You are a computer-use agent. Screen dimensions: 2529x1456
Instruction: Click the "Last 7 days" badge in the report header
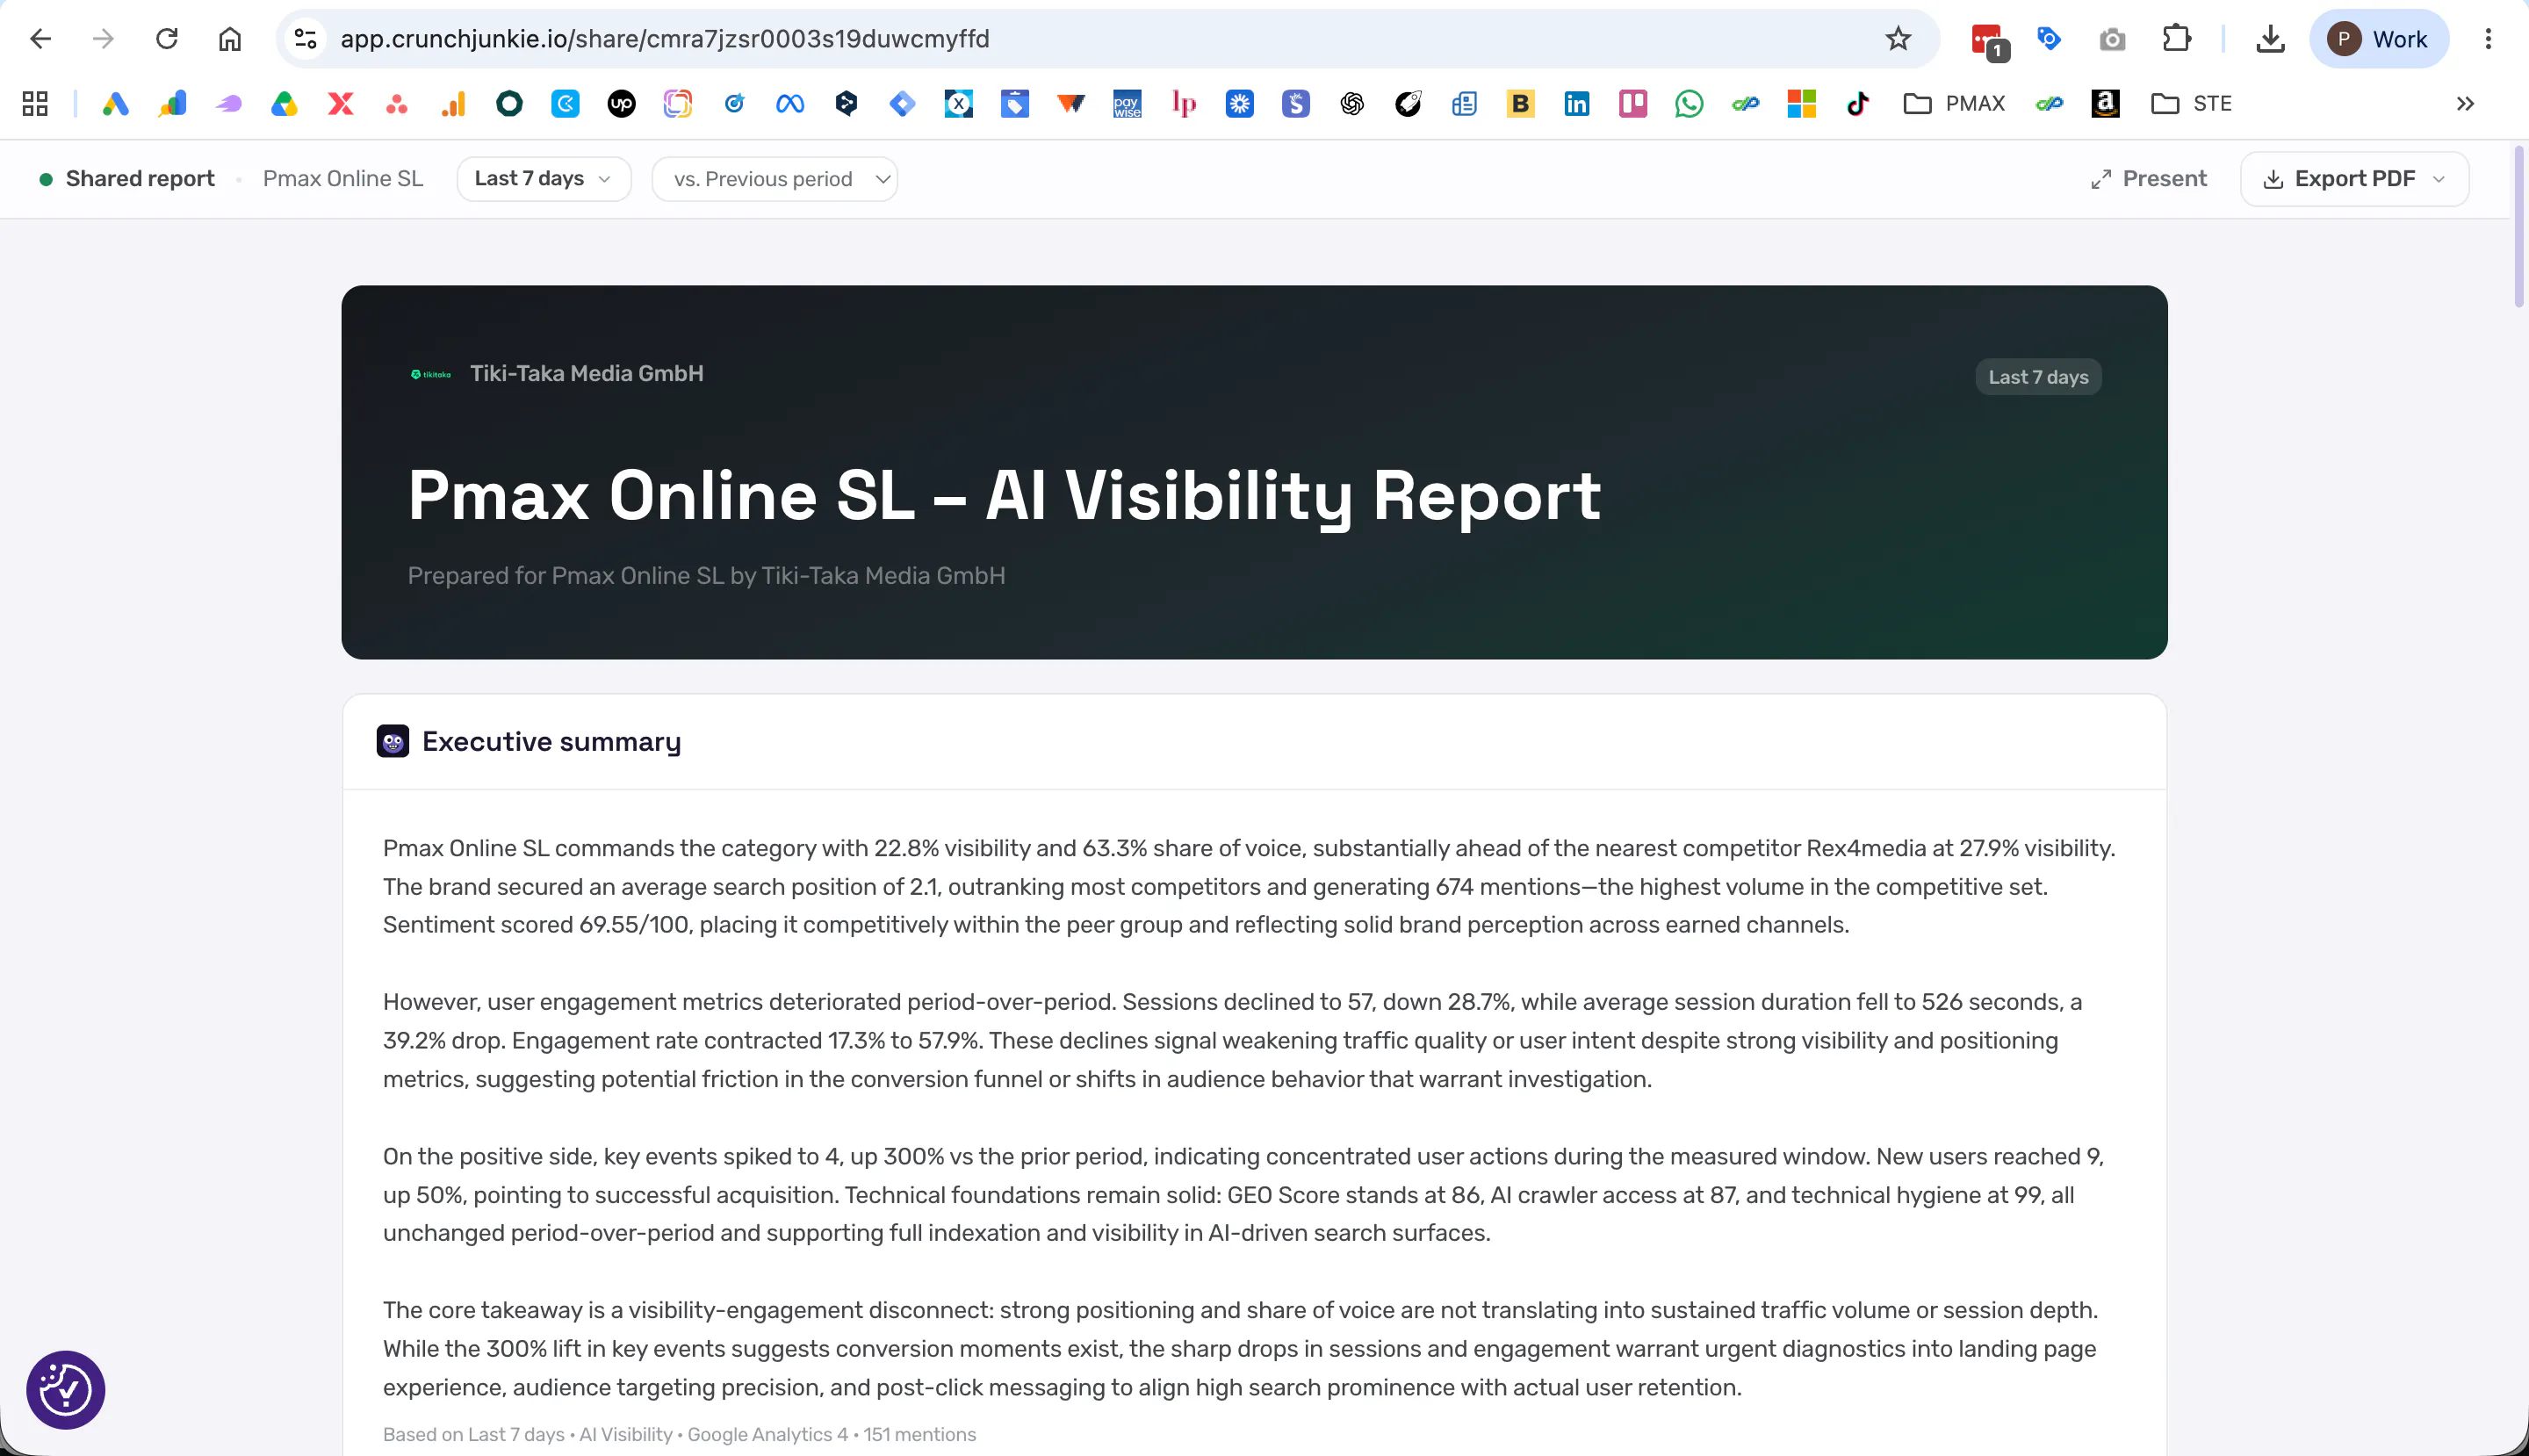pos(2038,377)
